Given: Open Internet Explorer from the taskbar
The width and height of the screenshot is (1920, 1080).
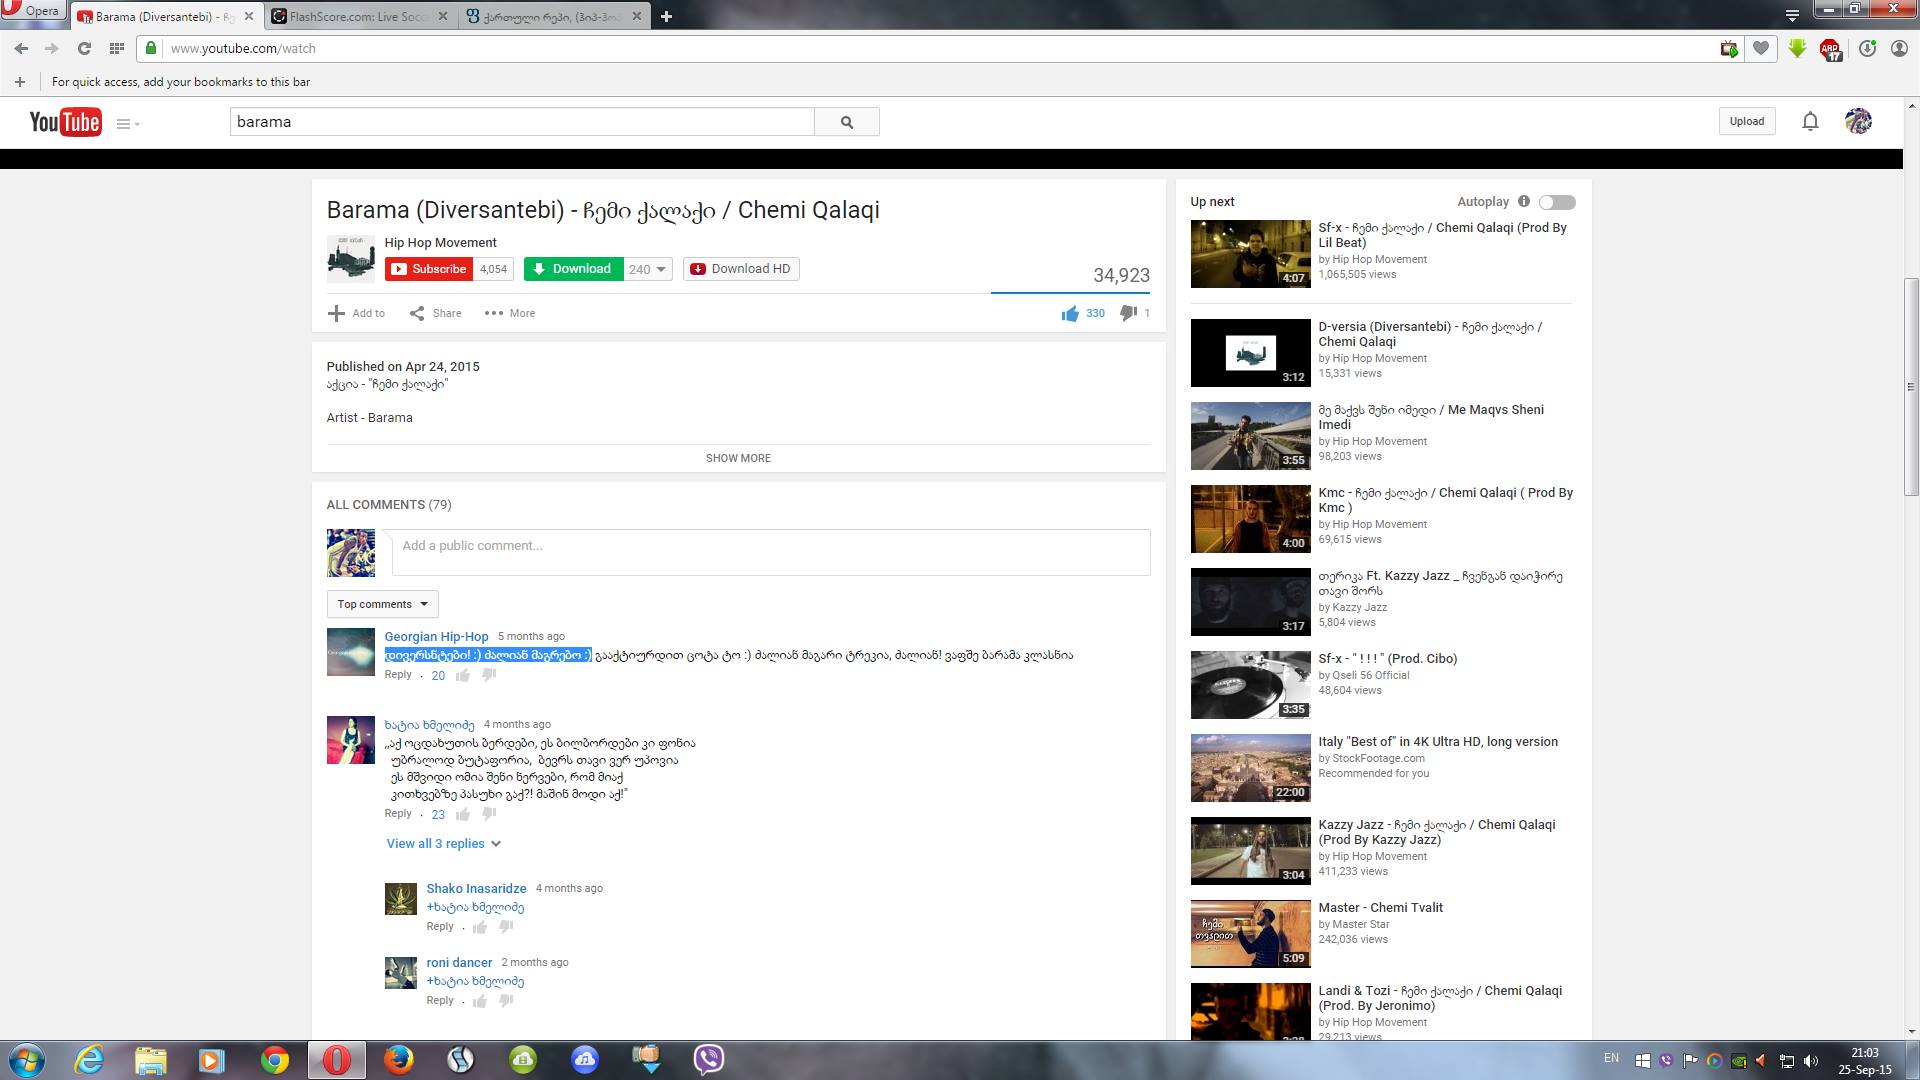Looking at the screenshot, I should (89, 1060).
